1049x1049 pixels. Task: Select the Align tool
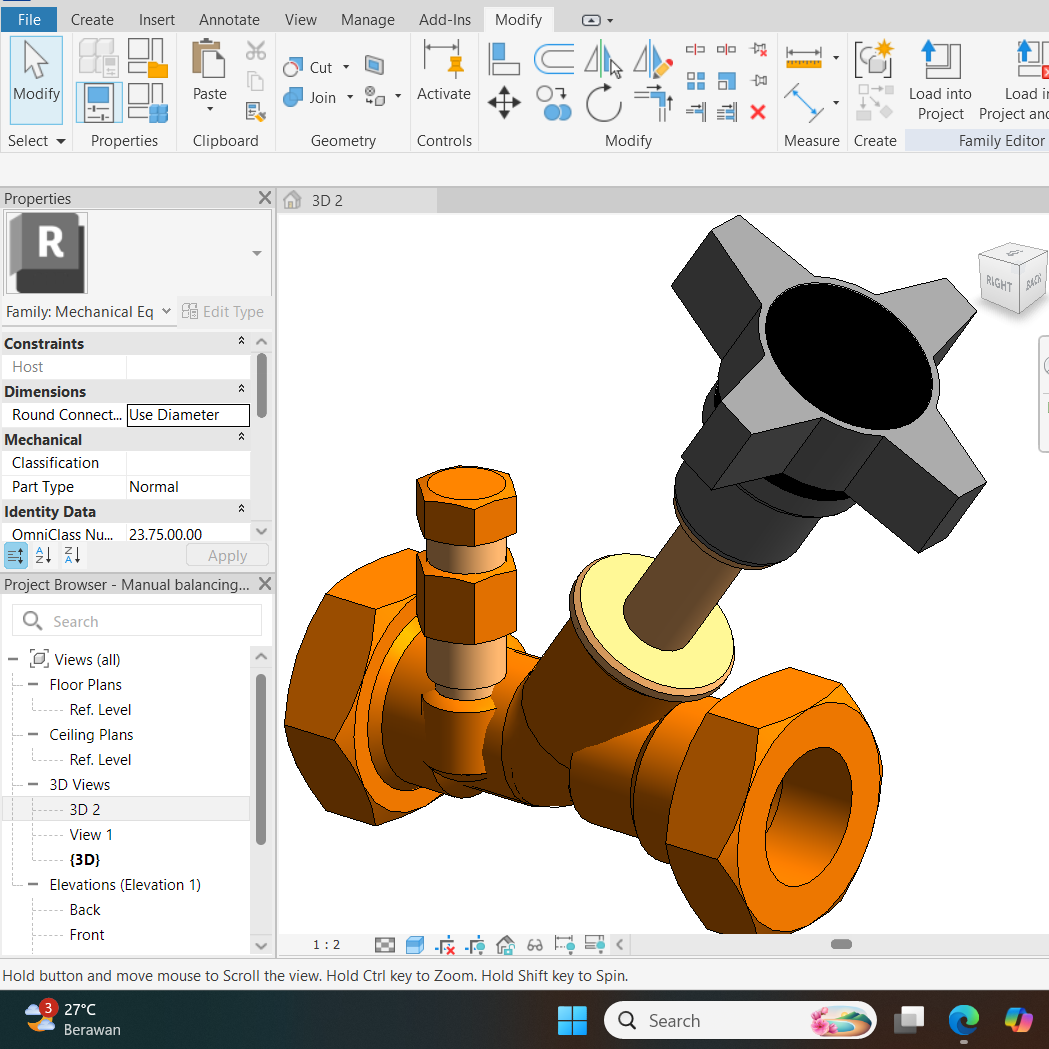(x=504, y=59)
